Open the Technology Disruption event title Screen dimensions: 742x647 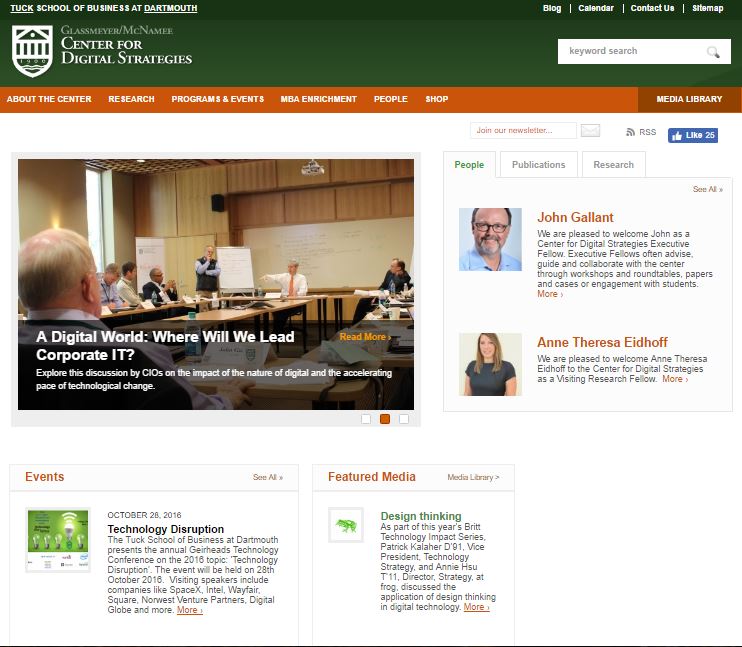(x=166, y=529)
